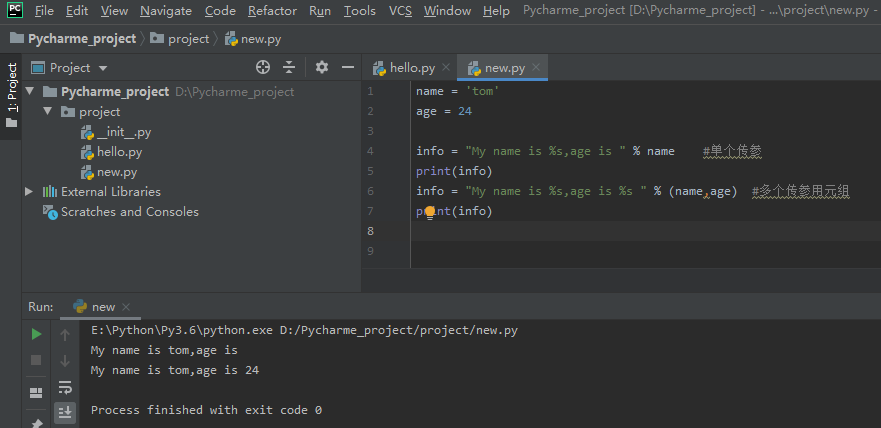Select new.py in project tree
The height and width of the screenshot is (428, 881).
[x=109, y=172]
